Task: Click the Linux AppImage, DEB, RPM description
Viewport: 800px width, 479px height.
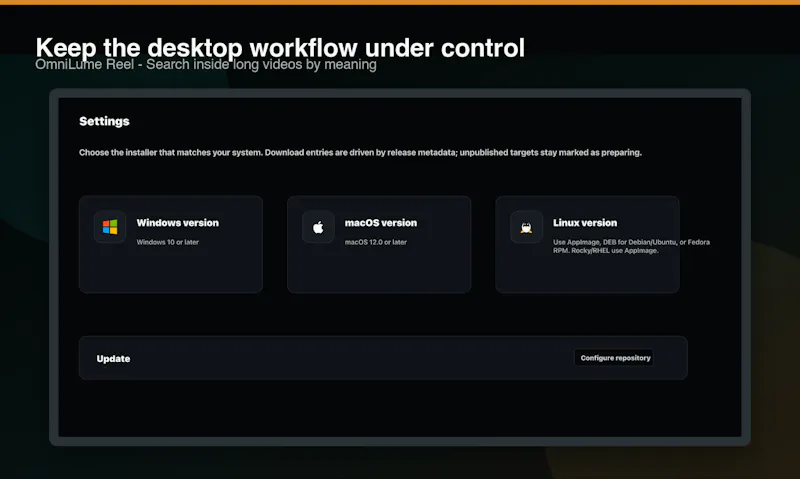Action: (x=631, y=246)
